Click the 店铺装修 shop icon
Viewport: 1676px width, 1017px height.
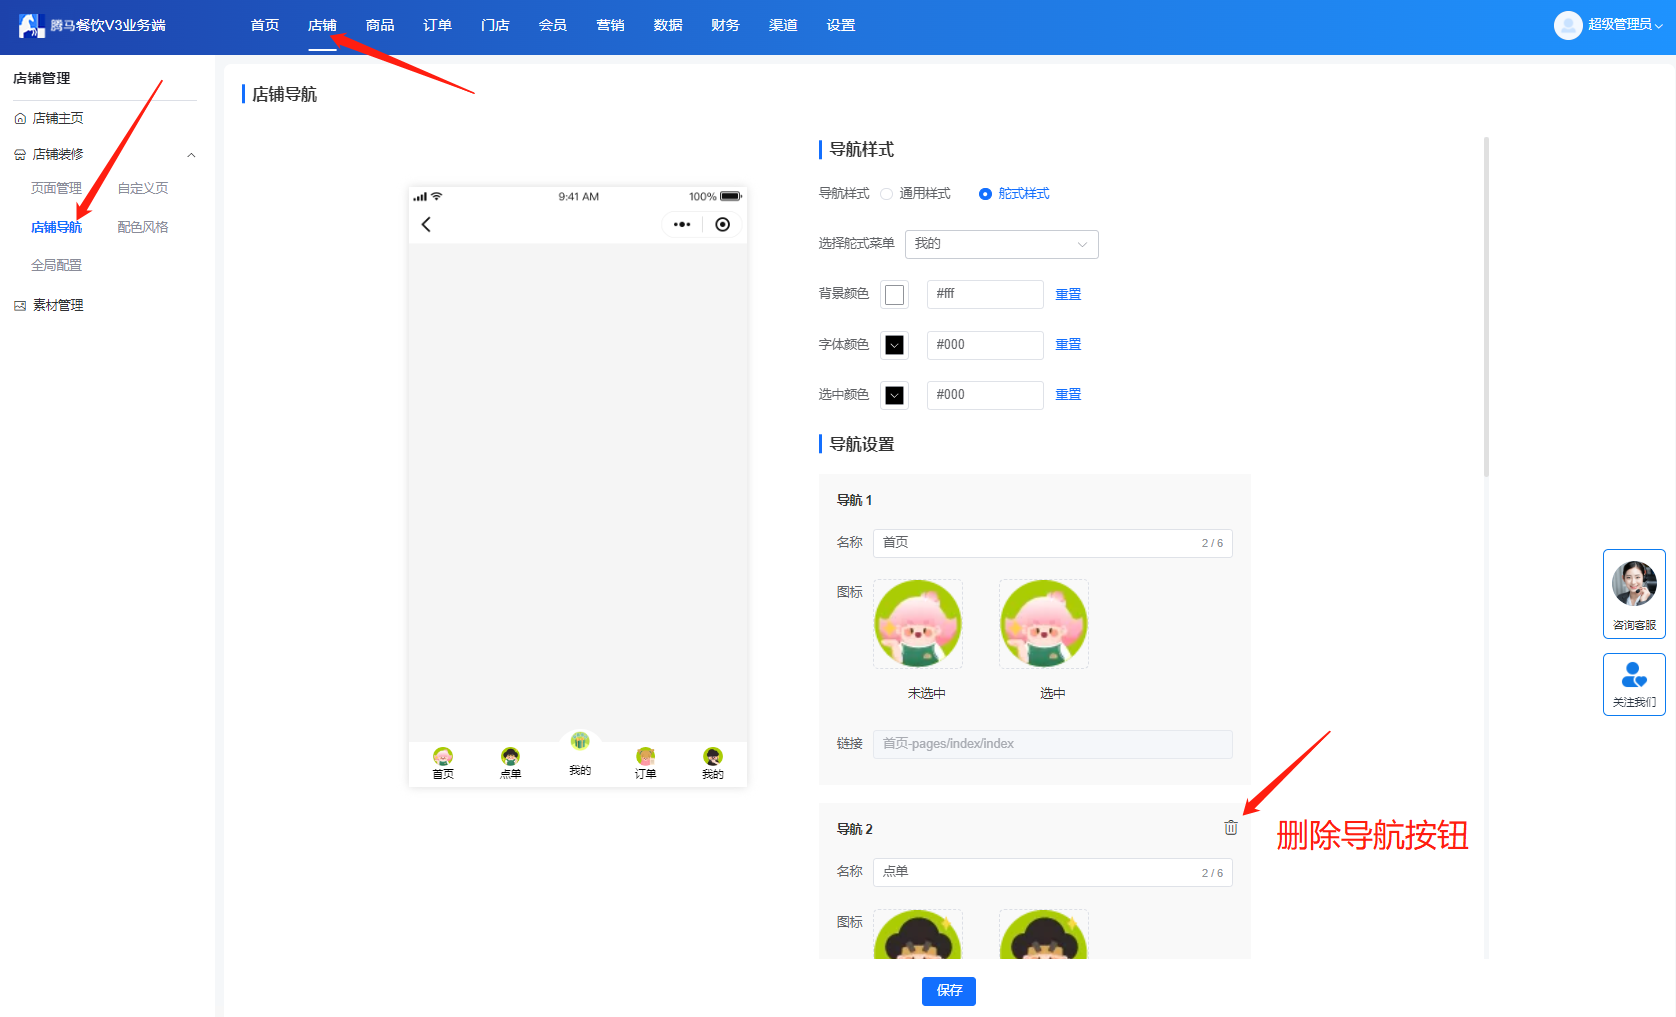20,154
